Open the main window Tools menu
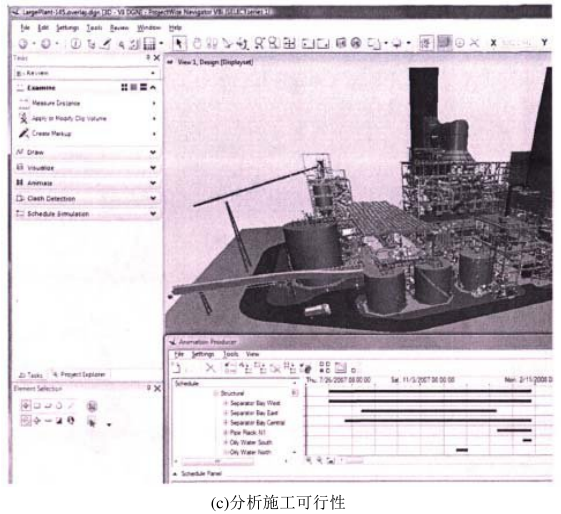561x514 pixels. coord(94,28)
